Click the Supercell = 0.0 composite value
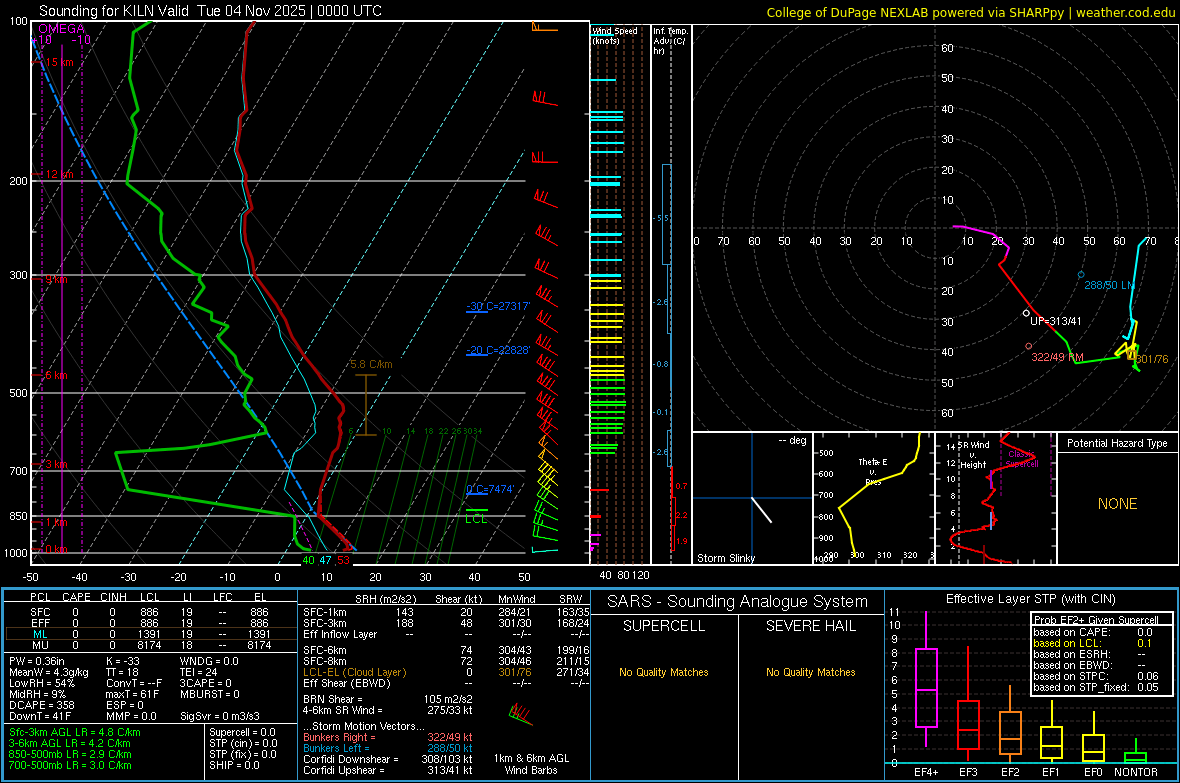The width and height of the screenshot is (1180, 783). coord(242,732)
